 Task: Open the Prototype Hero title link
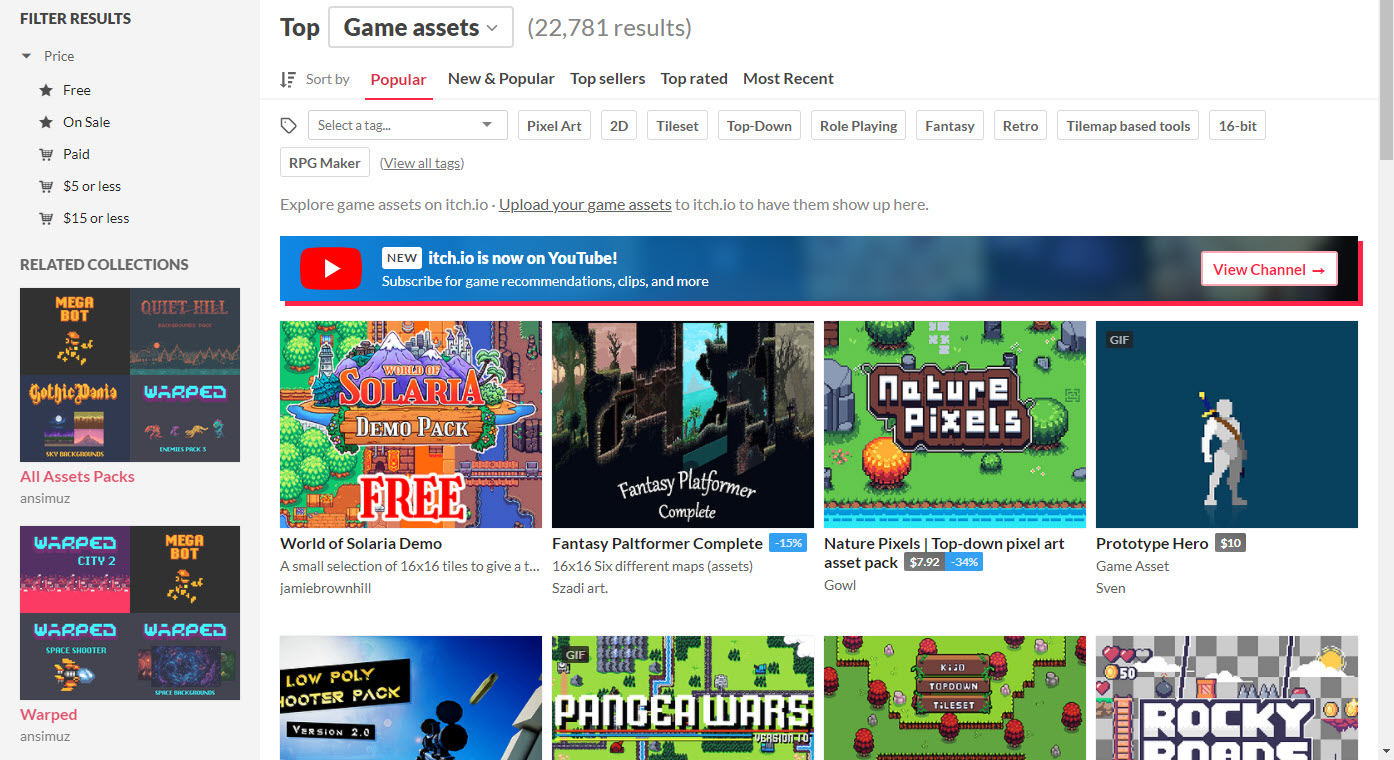pos(1152,544)
